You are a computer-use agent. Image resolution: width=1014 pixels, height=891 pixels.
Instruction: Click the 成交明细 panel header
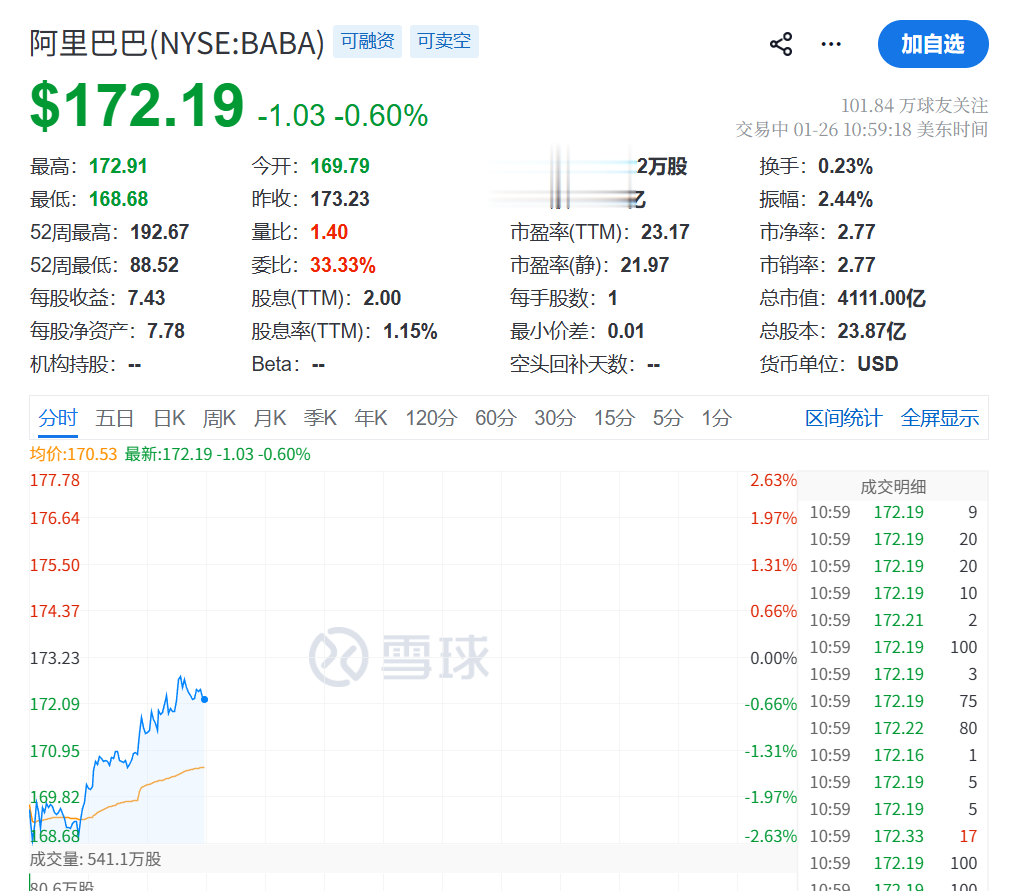(x=893, y=486)
